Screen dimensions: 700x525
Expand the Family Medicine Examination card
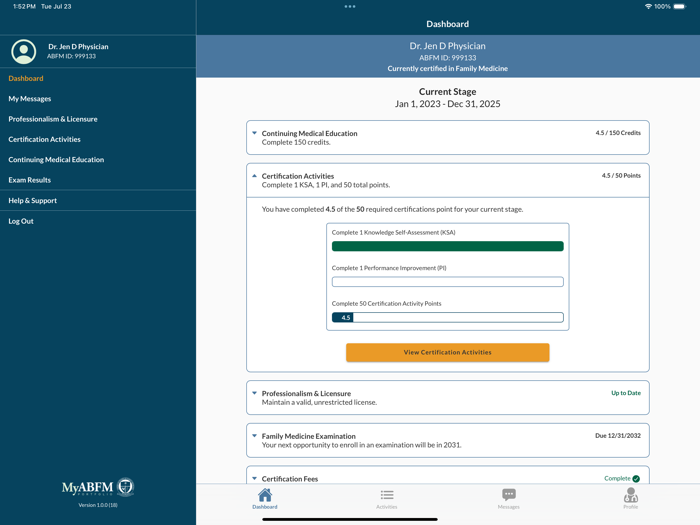point(447,440)
